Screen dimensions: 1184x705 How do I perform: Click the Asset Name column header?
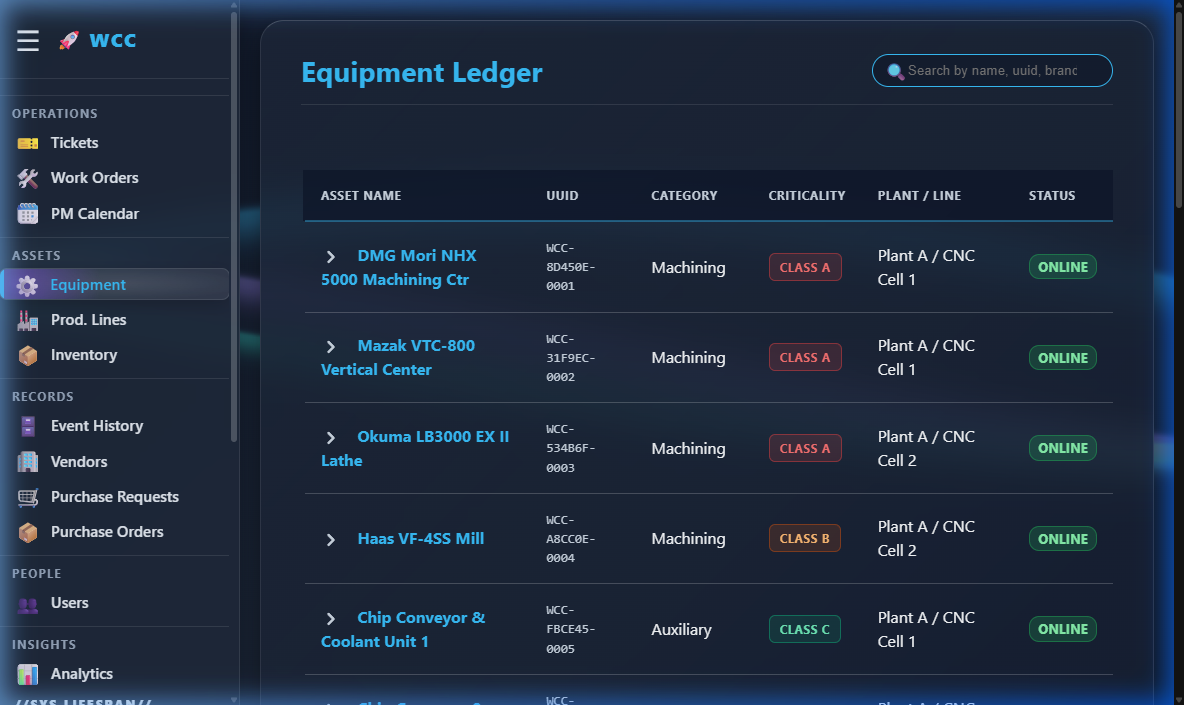[361, 195]
